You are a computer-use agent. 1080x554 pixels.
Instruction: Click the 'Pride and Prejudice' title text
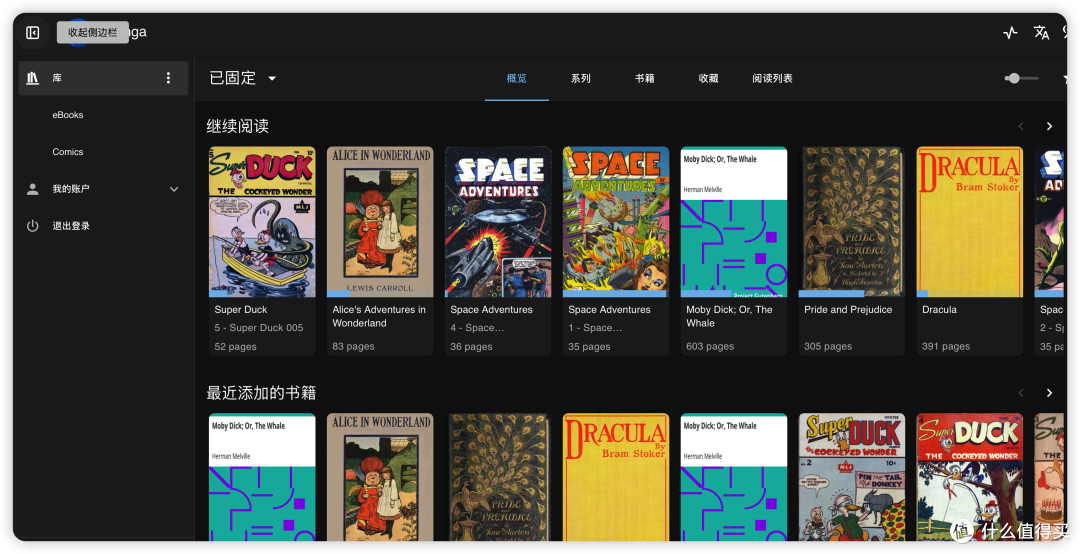point(848,309)
